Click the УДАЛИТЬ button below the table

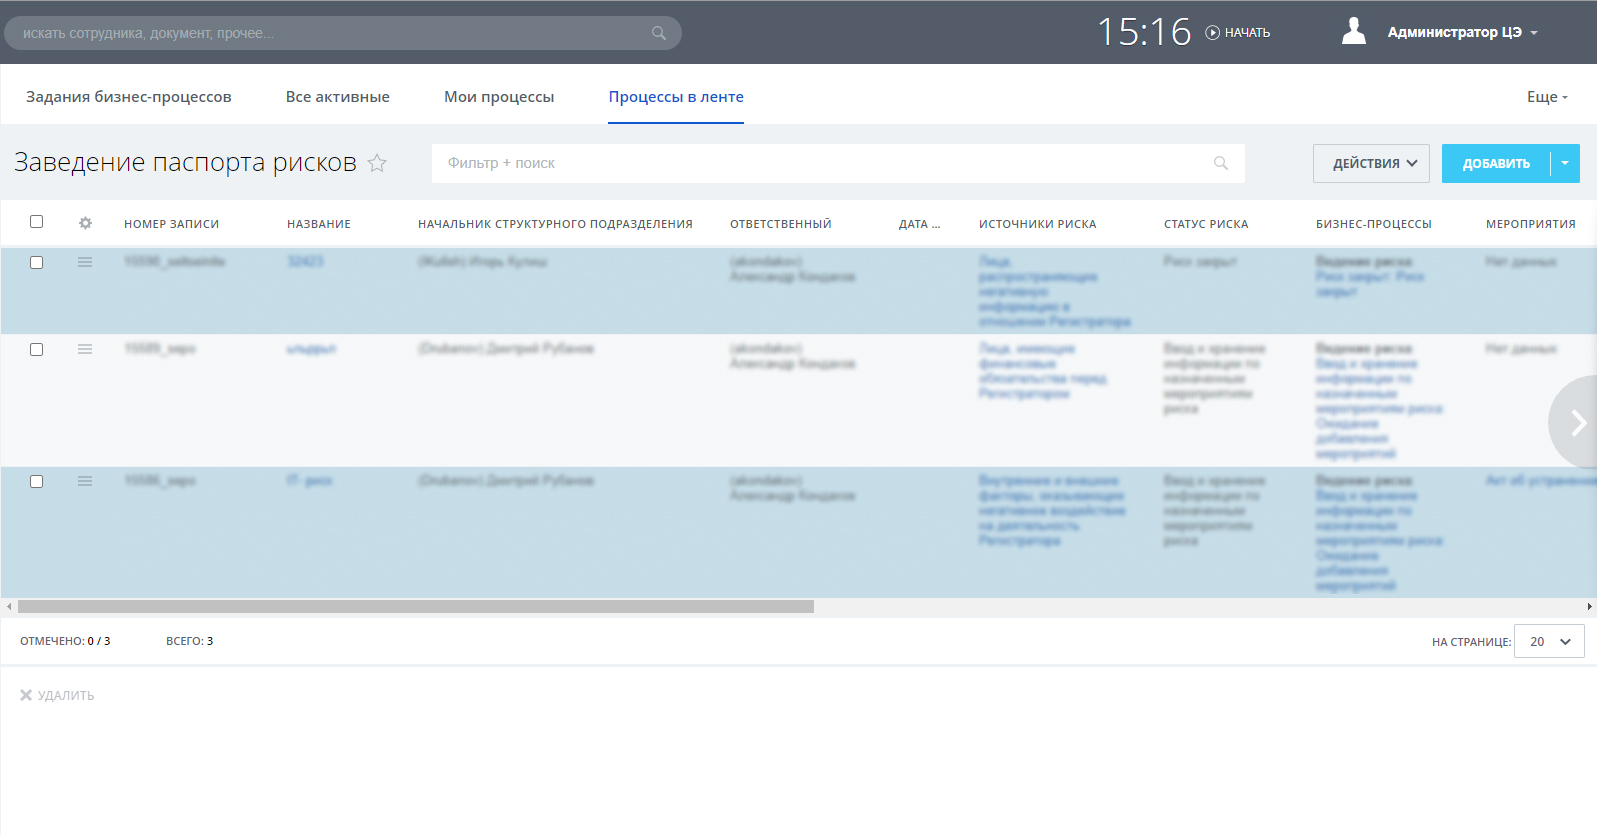coord(57,695)
